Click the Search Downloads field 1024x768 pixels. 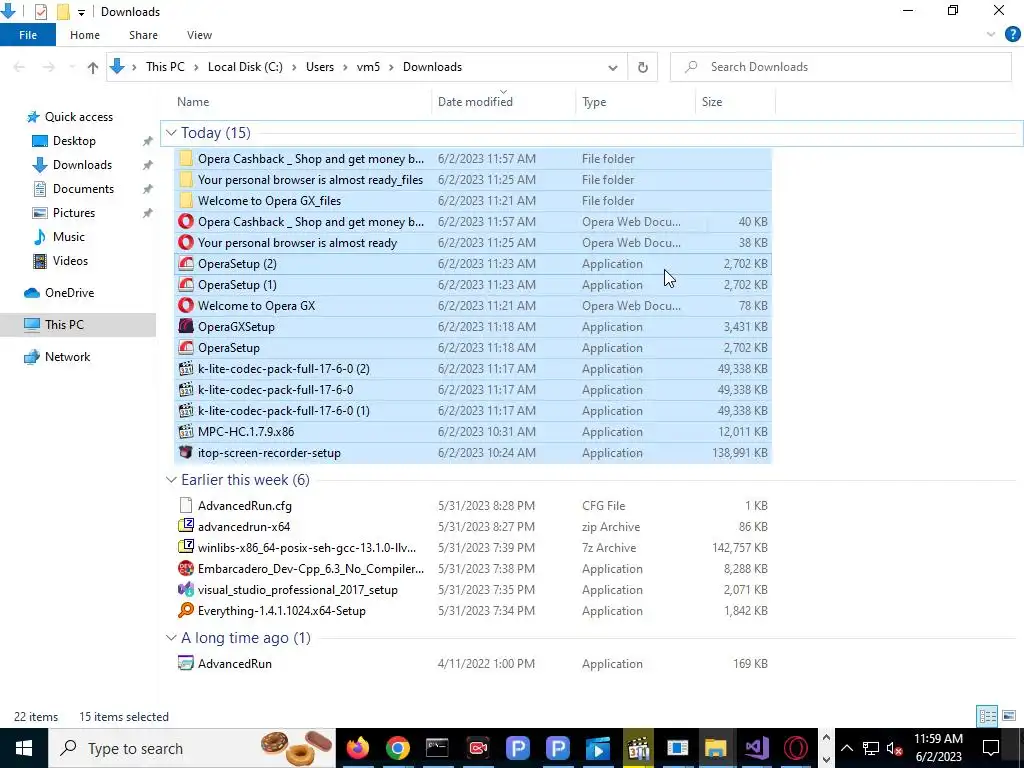(x=840, y=67)
